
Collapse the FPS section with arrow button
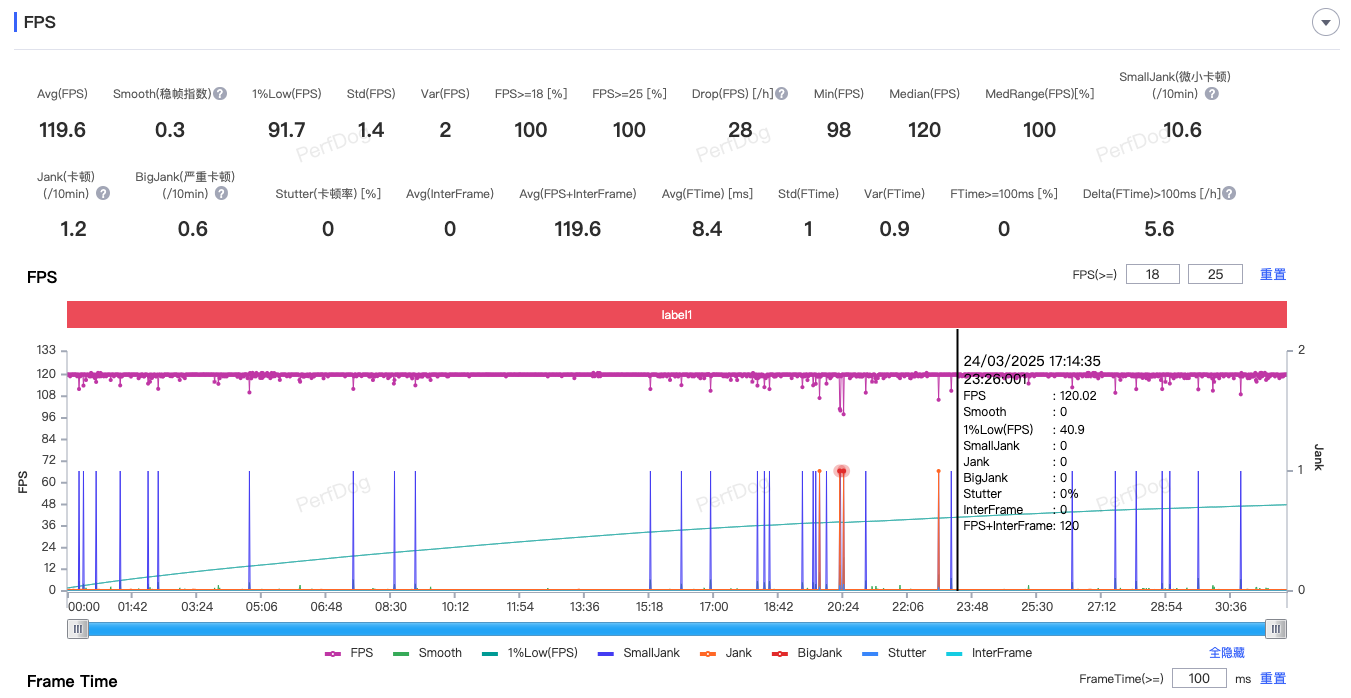pyautogui.click(x=1325, y=23)
